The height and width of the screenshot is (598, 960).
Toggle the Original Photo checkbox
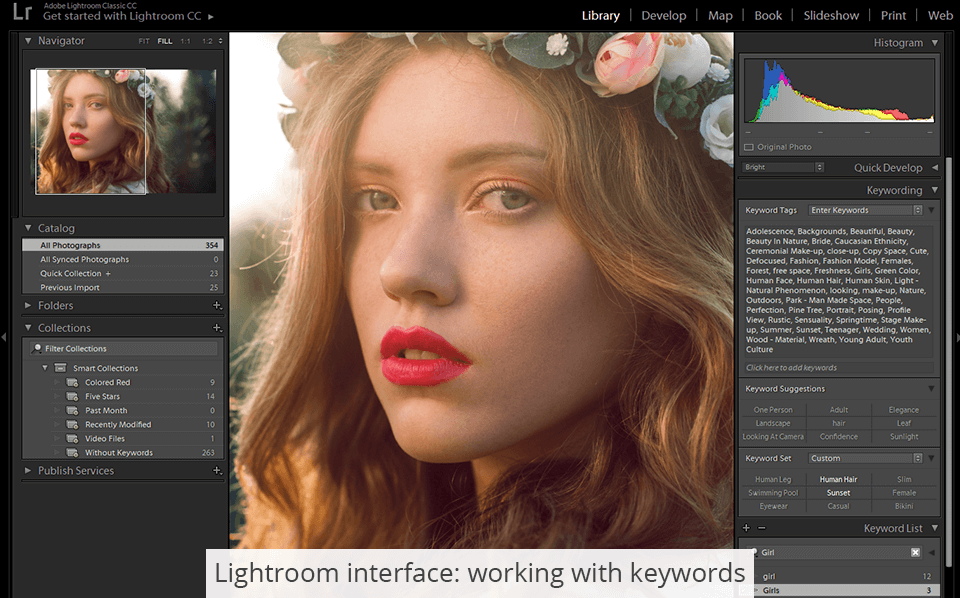pos(748,147)
